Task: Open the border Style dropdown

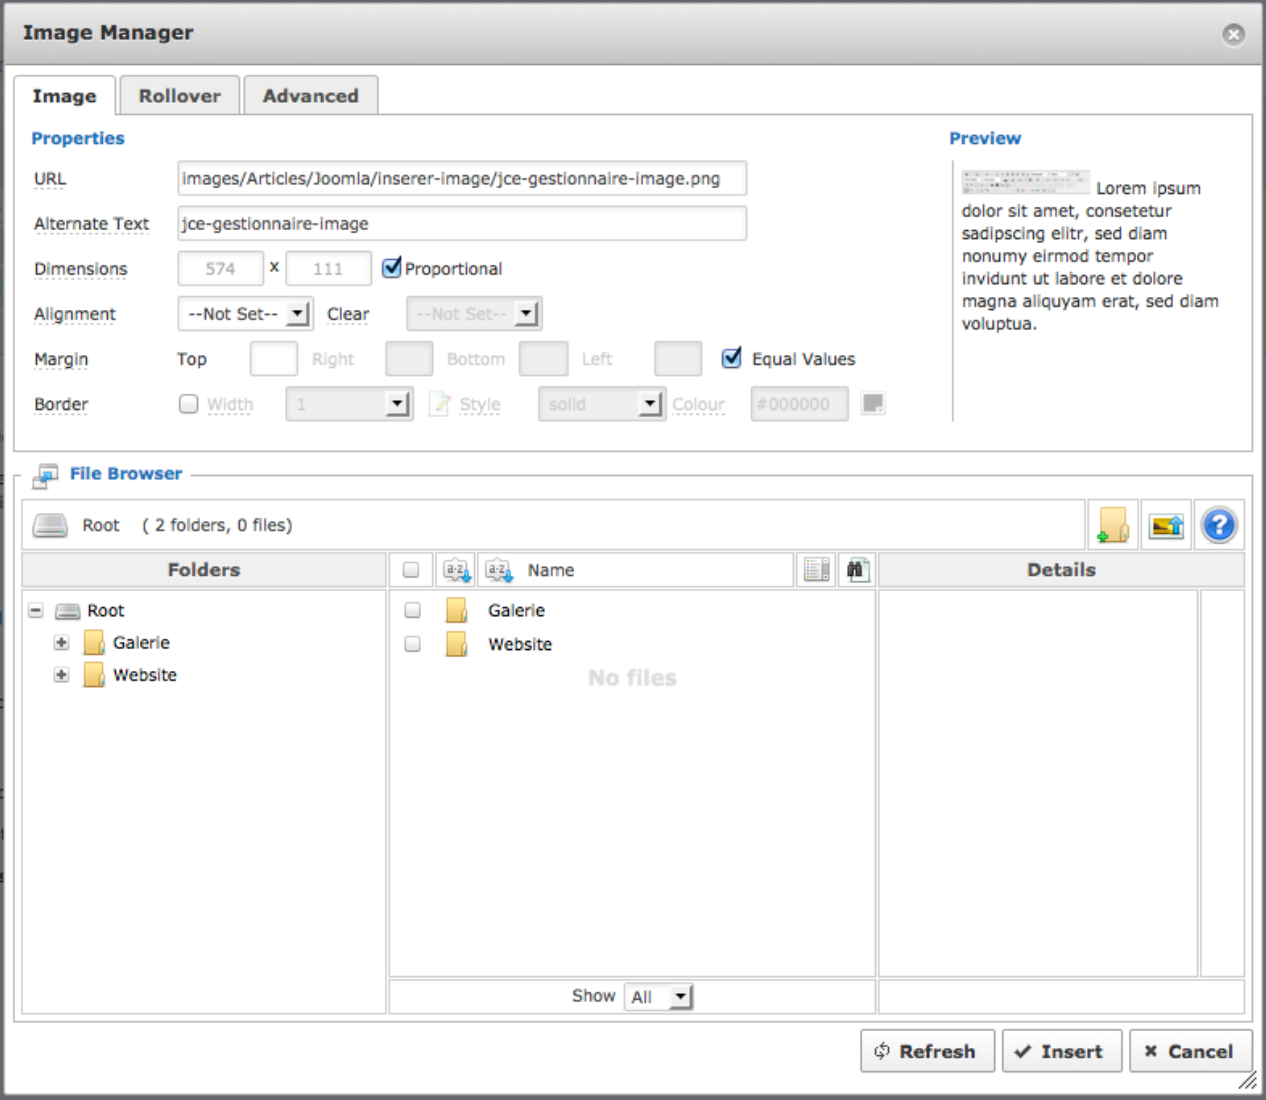Action: (x=602, y=404)
